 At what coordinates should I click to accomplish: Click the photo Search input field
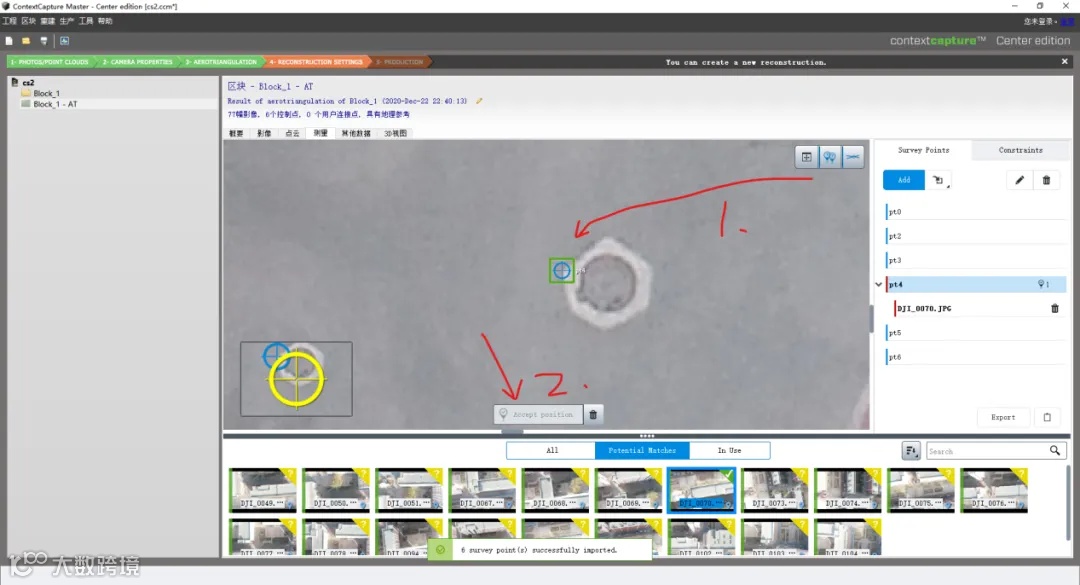tap(986, 451)
